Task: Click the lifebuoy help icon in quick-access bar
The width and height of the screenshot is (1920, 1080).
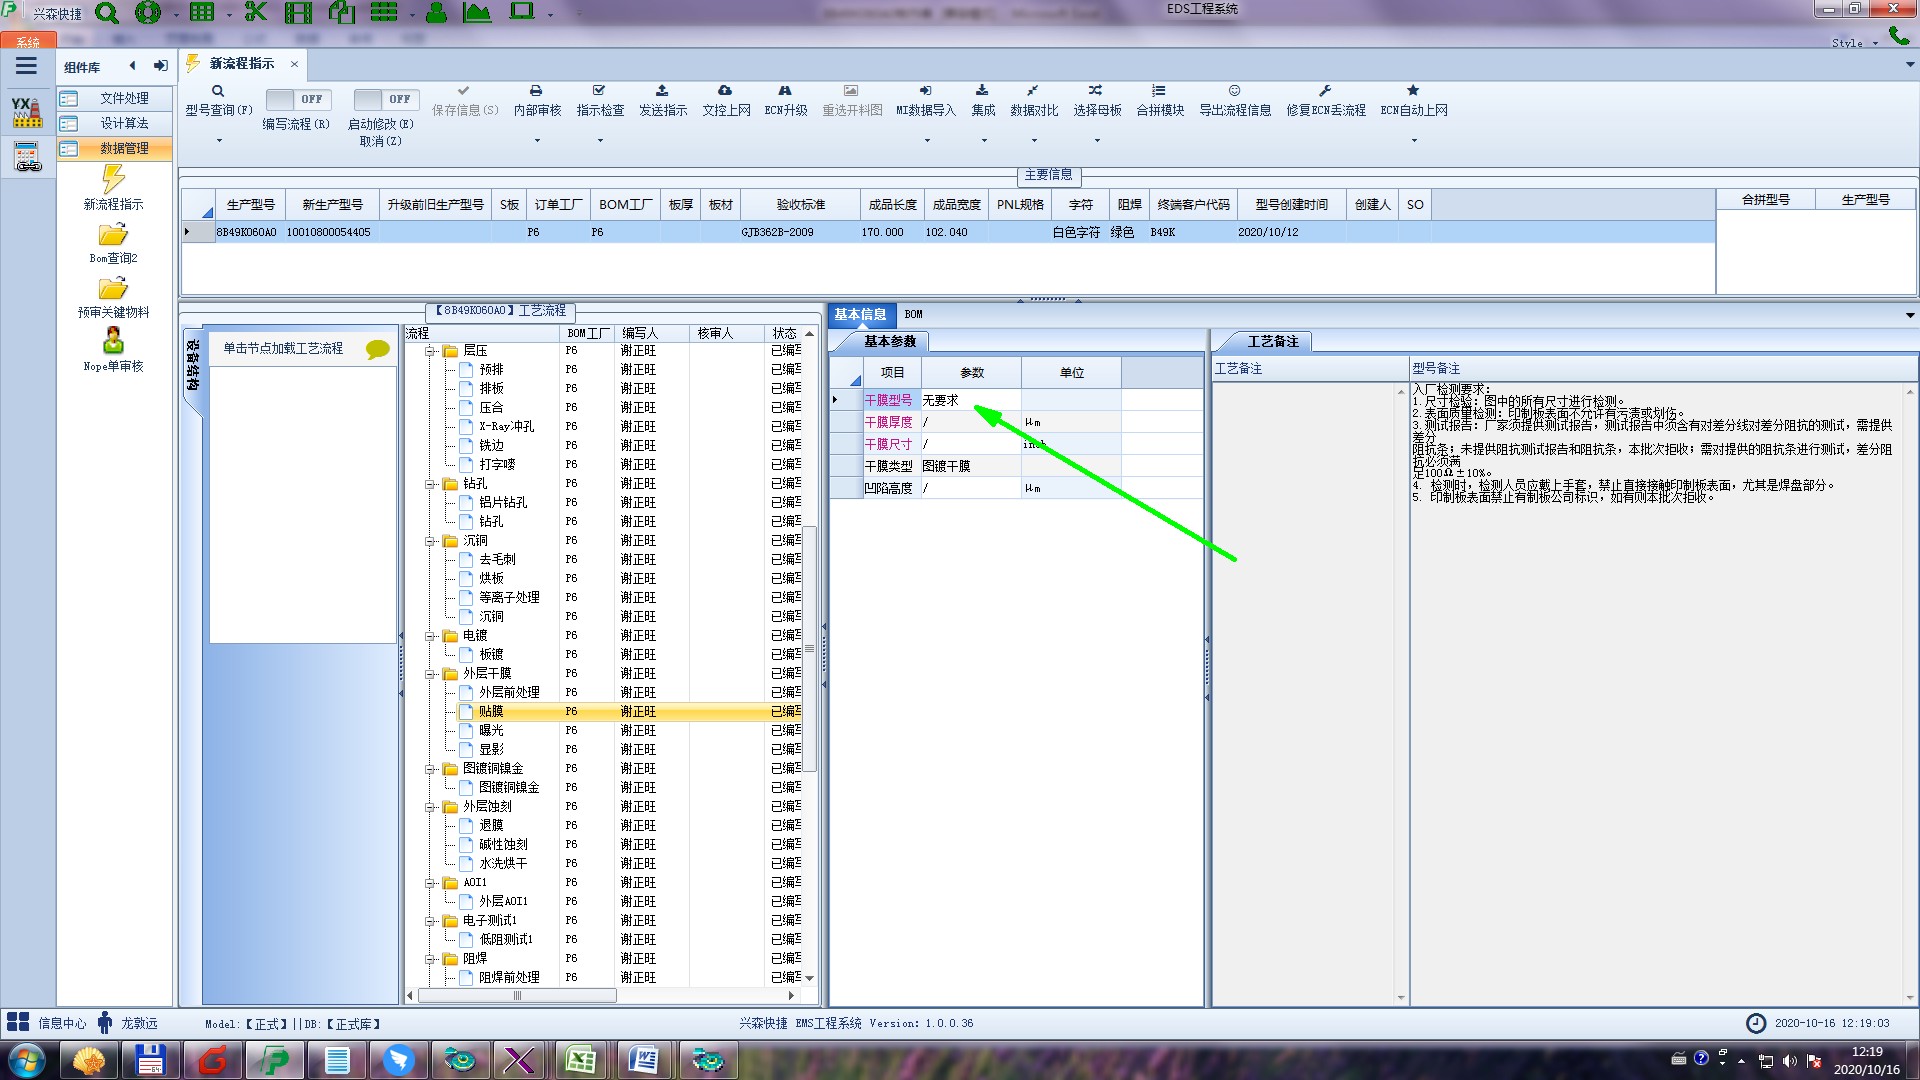Action: click(148, 12)
